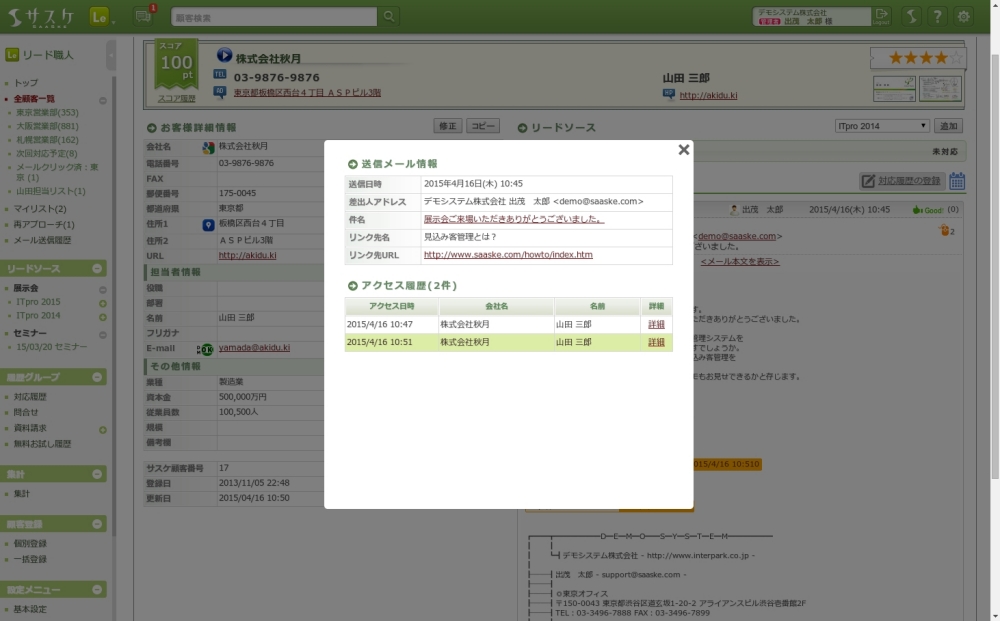
Task: Open 詳細 link for the 10:51 access
Action: [x=656, y=342]
